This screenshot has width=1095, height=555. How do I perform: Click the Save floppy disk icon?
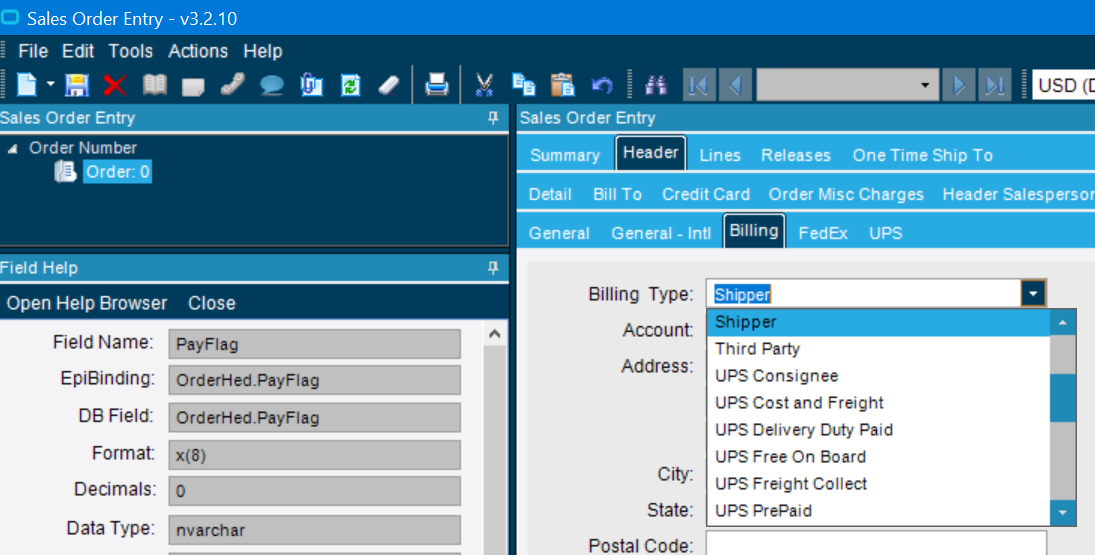click(x=77, y=85)
